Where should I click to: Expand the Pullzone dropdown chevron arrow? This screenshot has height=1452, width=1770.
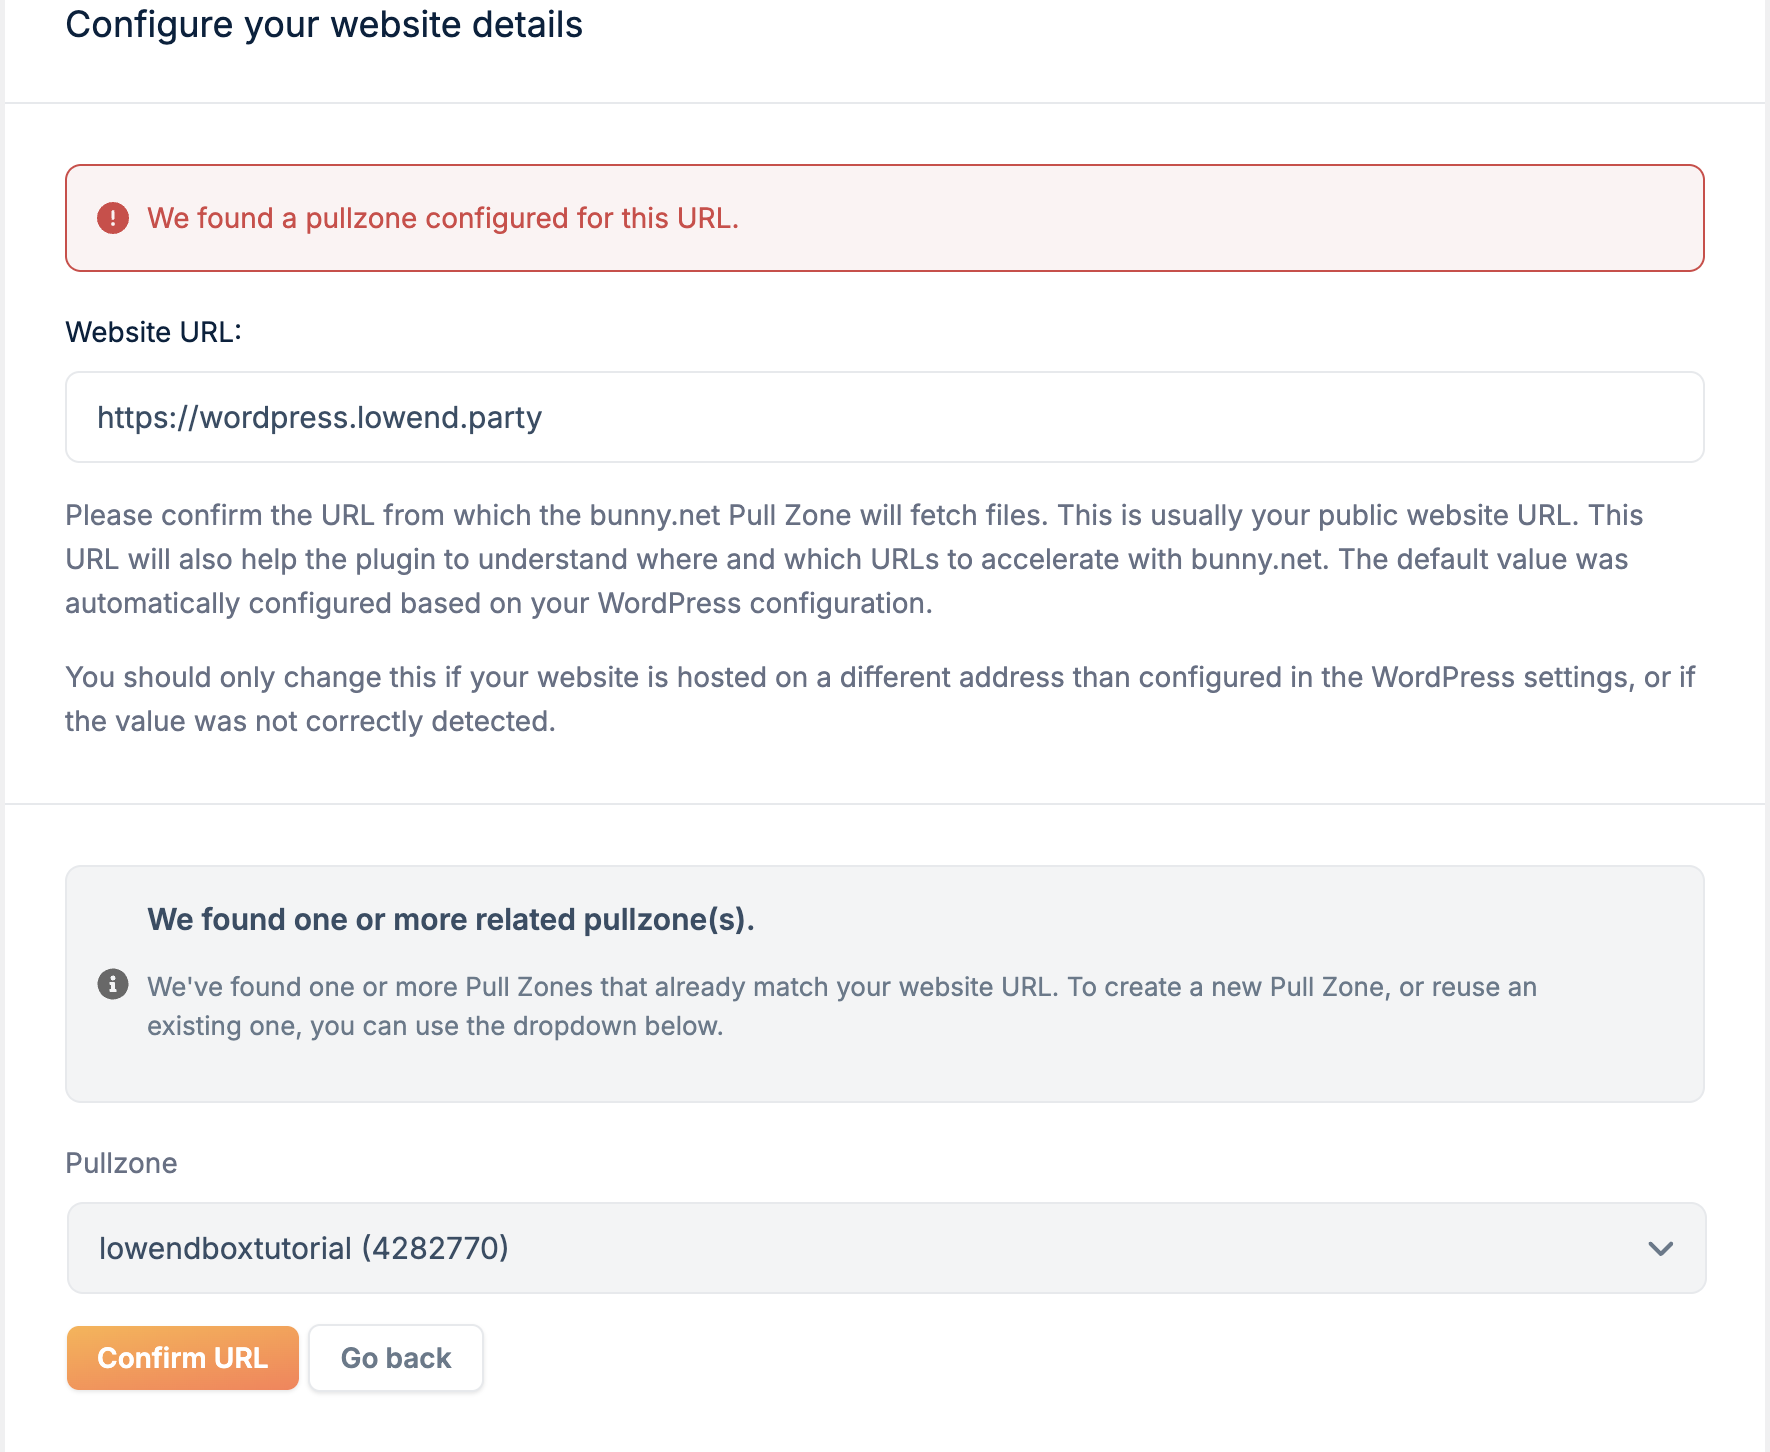1660,1248
